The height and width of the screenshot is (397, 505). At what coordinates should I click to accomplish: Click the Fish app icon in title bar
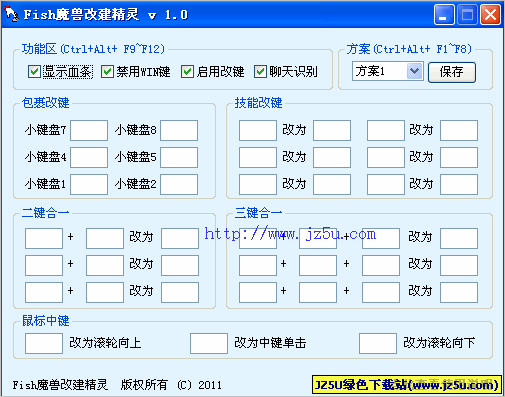[12, 14]
